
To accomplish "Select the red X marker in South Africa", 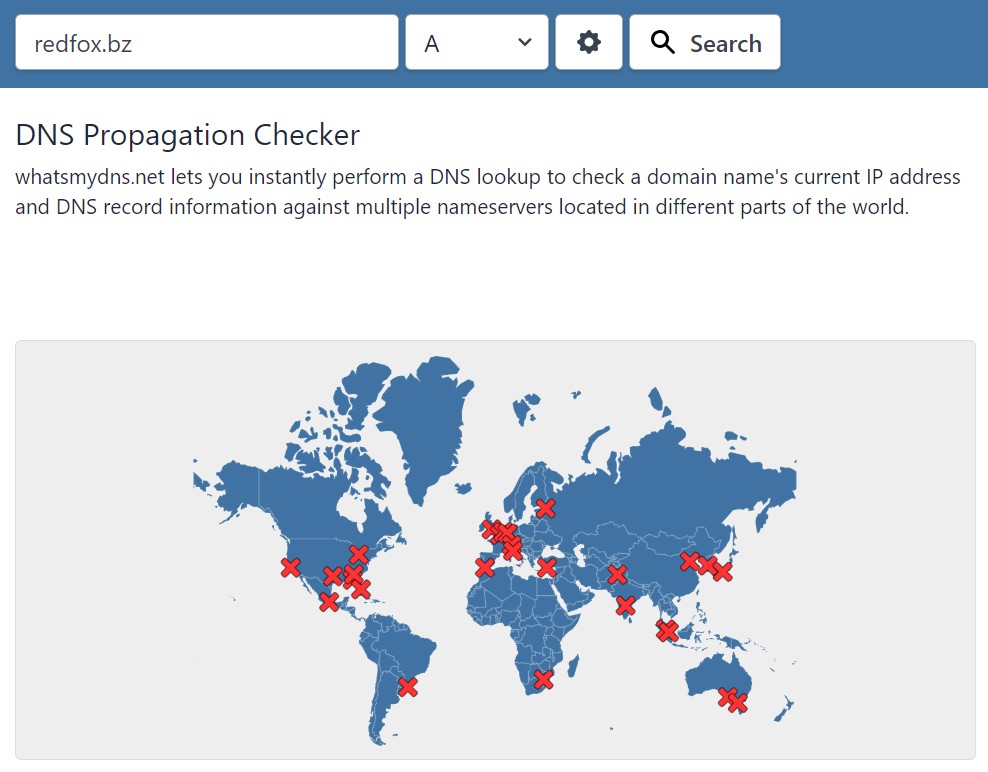I will click(543, 679).
